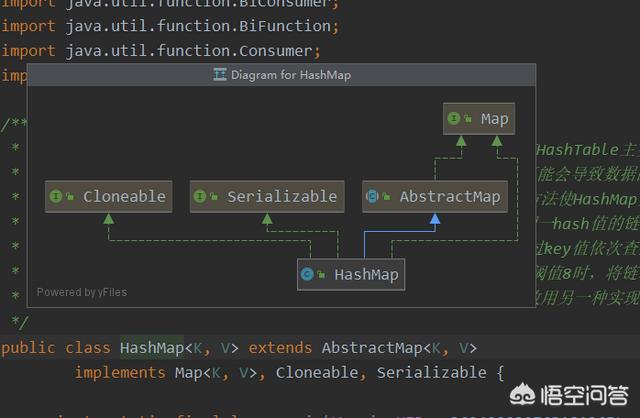Select the HashMap node label in diagram
This screenshot has width=640, height=418.
pyautogui.click(x=365, y=274)
